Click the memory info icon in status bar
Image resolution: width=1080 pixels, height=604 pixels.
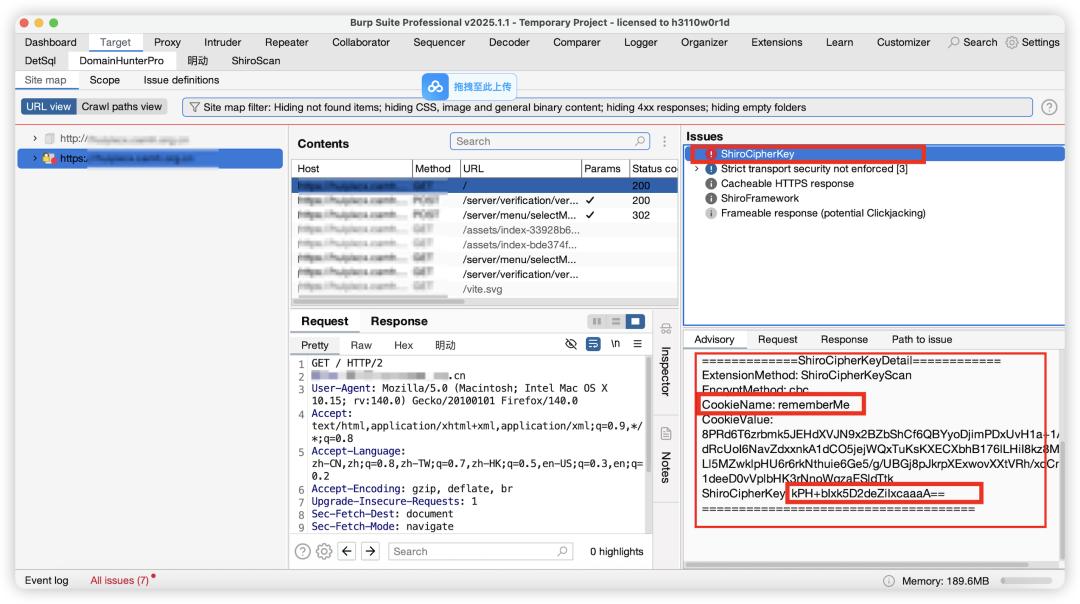[x=889, y=581]
